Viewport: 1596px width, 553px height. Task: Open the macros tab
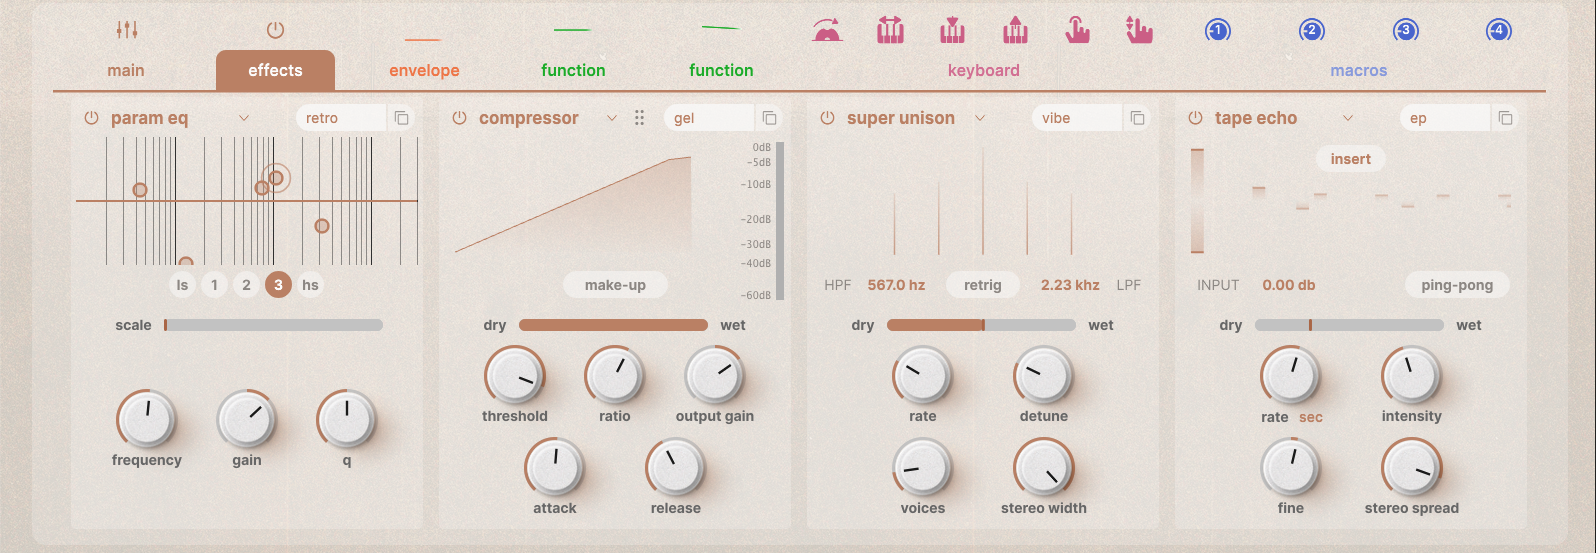[x=1358, y=71]
